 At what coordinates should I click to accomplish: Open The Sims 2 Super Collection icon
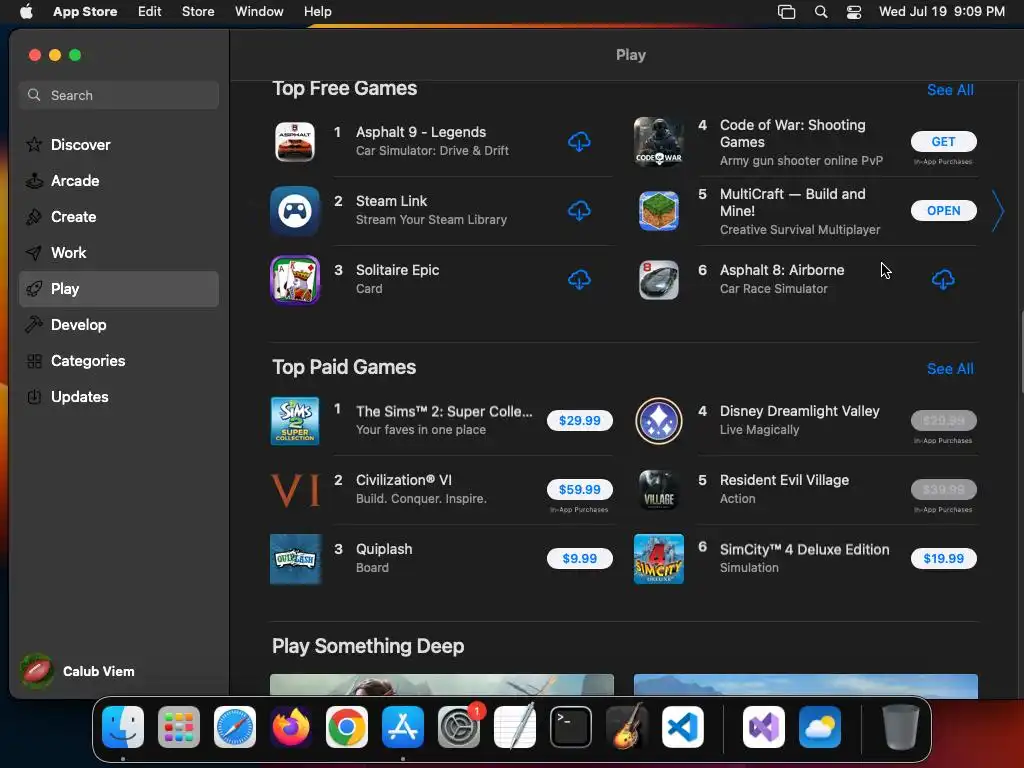coord(295,421)
